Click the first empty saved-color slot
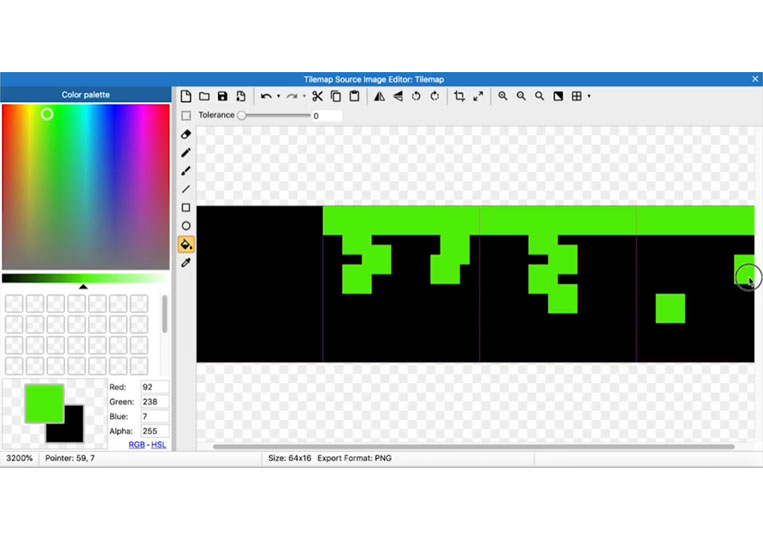 pos(14,304)
